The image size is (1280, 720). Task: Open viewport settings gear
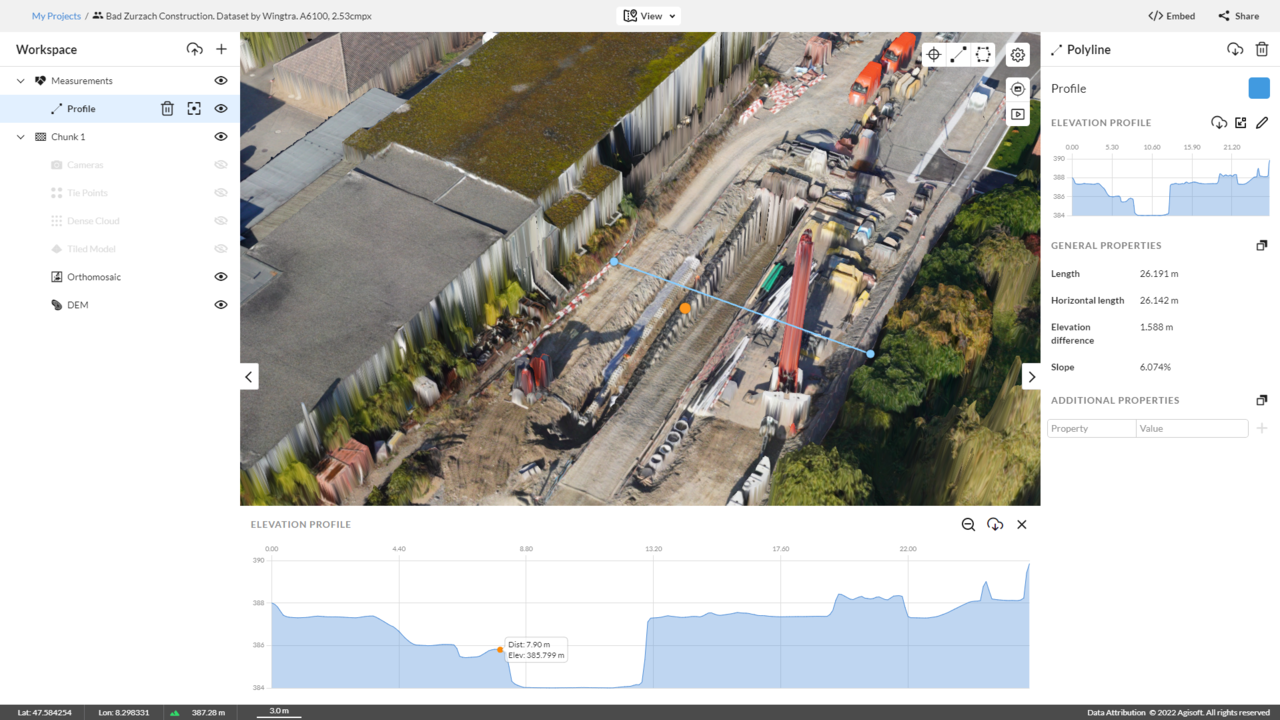tap(1018, 55)
